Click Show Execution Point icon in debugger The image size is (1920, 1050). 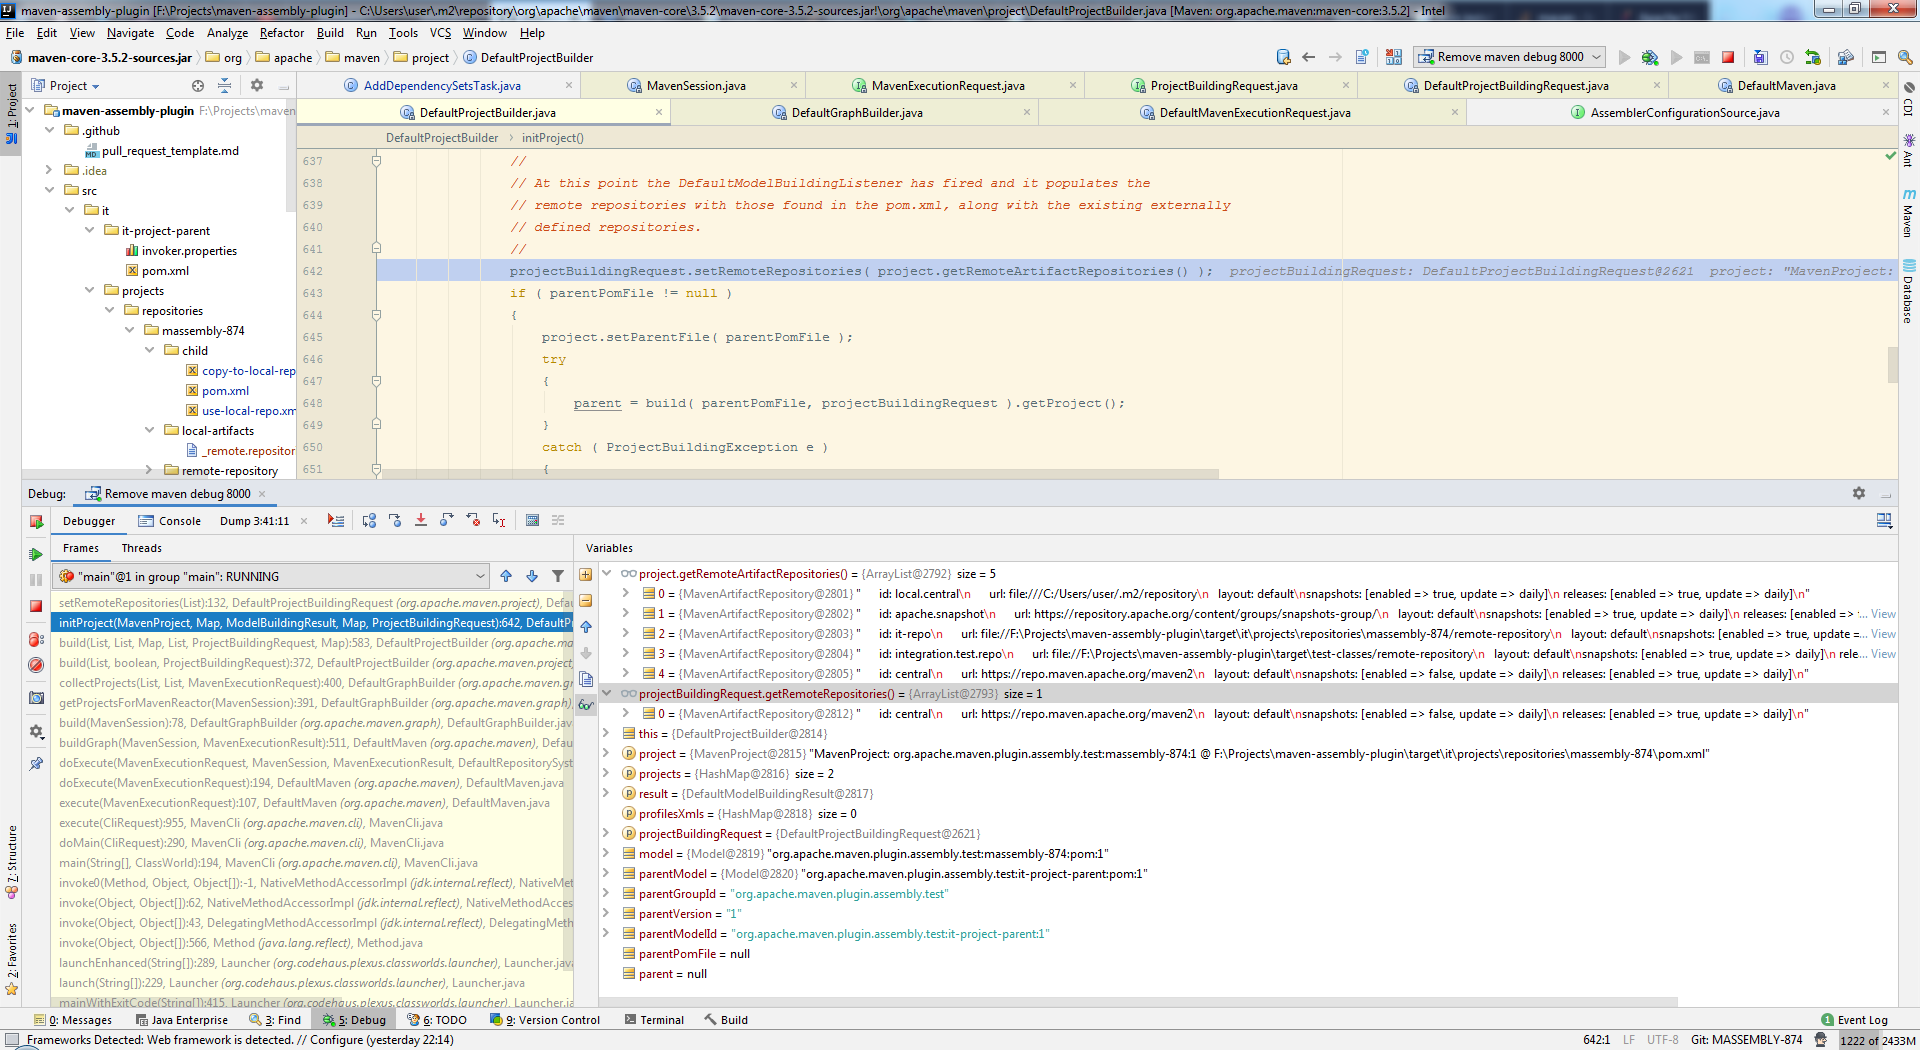click(x=336, y=520)
